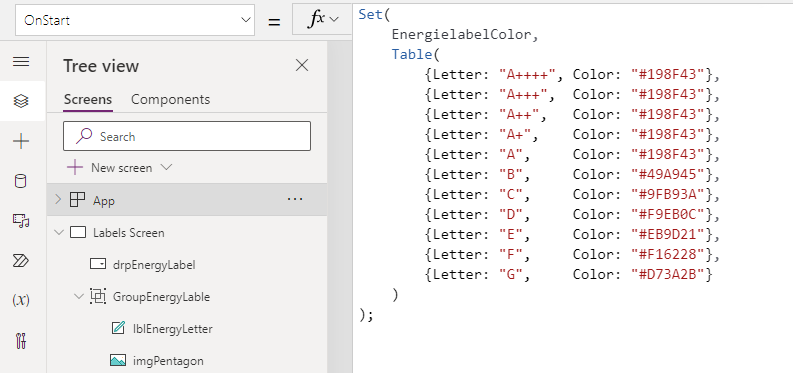Collapse the GroupEnergyLable group
The width and height of the screenshot is (793, 373).
79,296
